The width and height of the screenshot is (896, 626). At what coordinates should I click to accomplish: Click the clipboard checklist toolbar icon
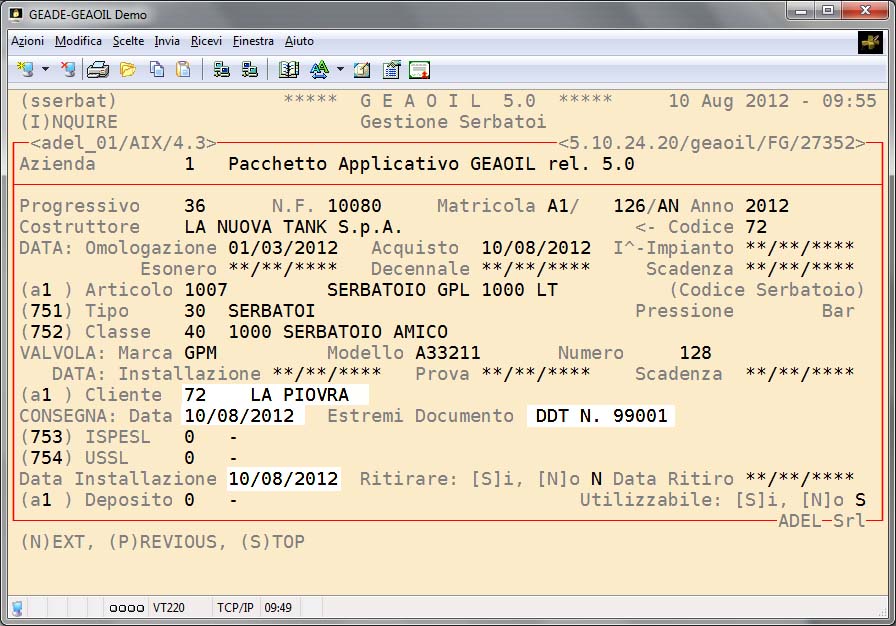(x=391, y=69)
